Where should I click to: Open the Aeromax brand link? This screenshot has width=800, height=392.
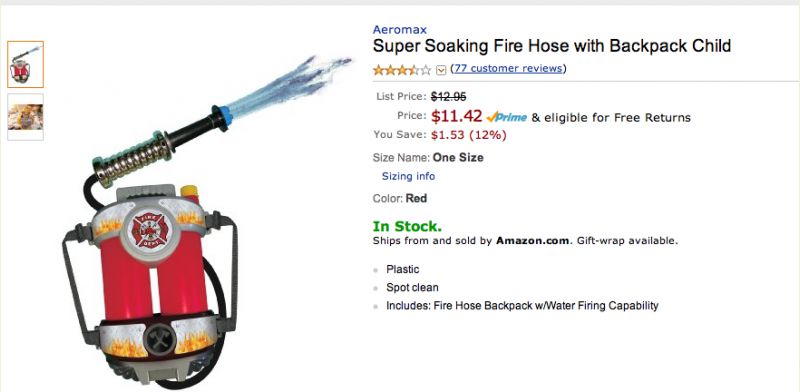(399, 30)
